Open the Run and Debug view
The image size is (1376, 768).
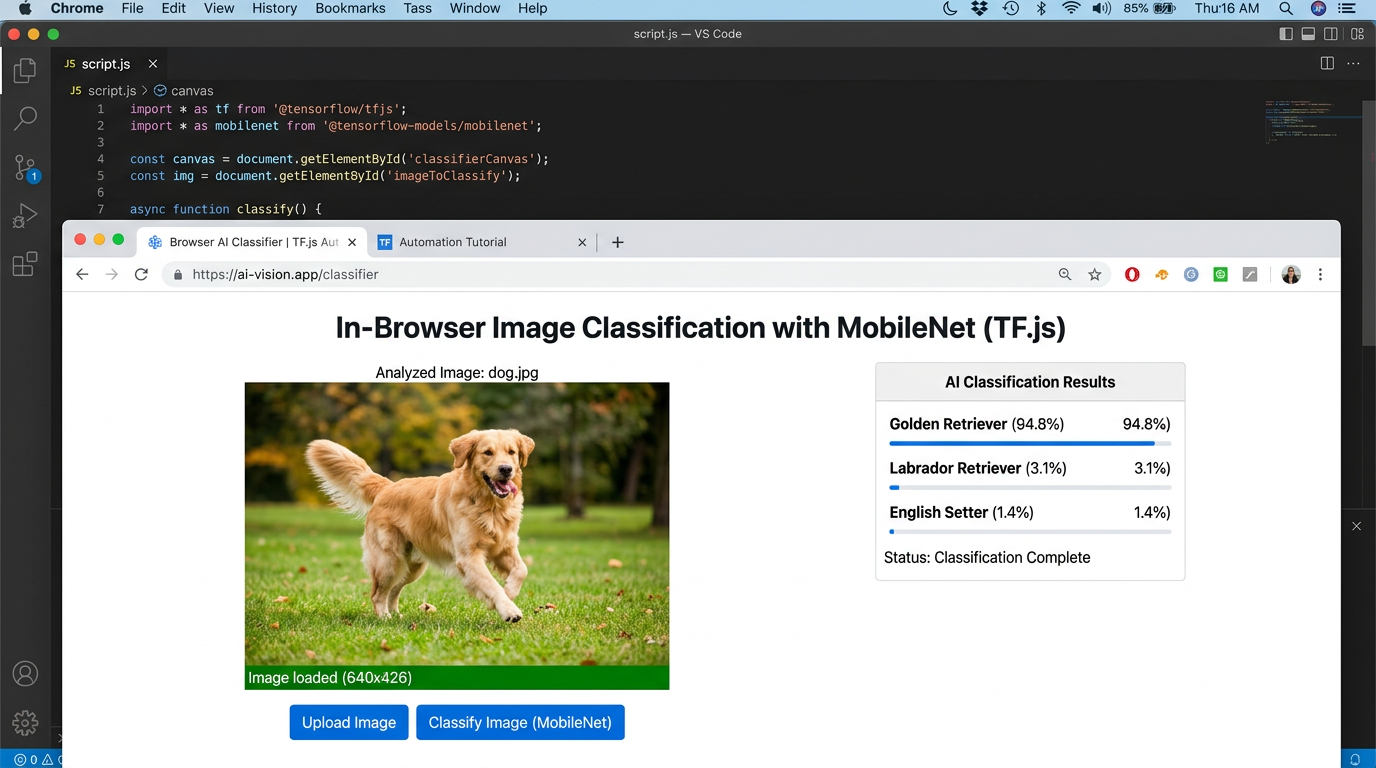click(25, 216)
